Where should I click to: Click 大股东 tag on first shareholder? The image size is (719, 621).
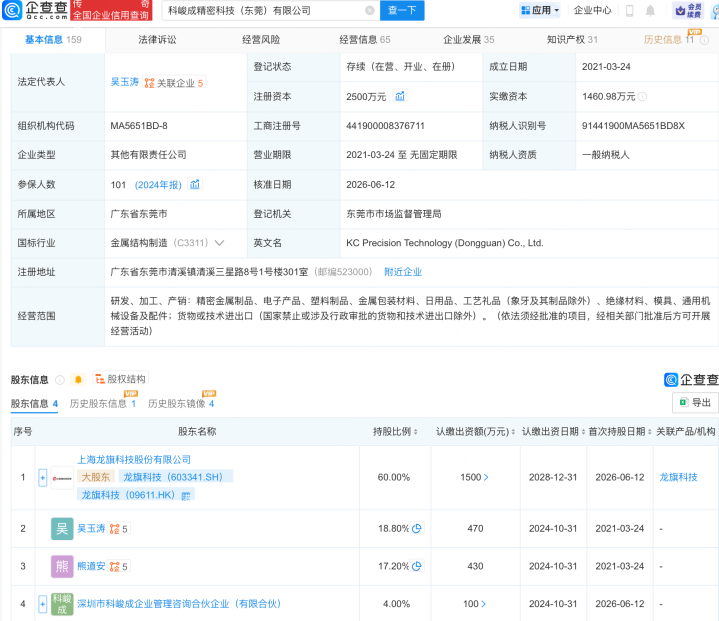tap(96, 477)
